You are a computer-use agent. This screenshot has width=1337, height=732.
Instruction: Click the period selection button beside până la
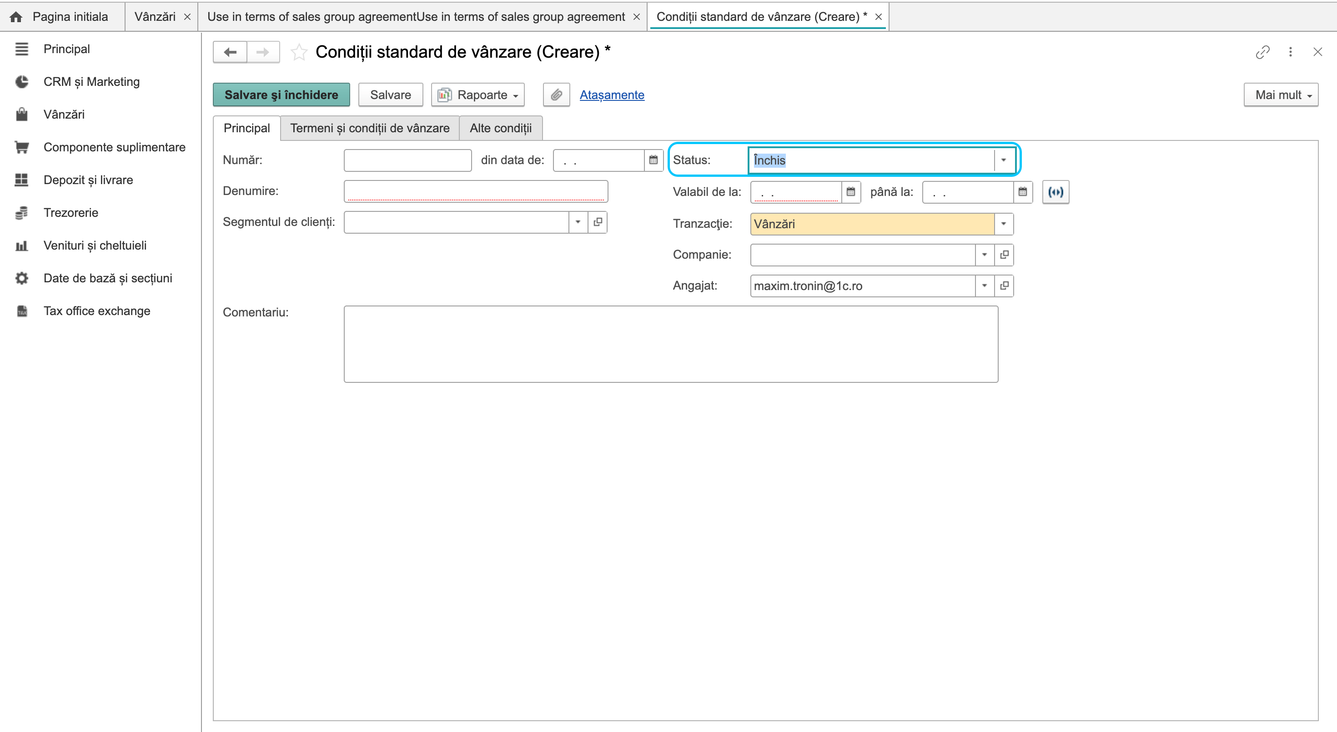pos(1056,192)
